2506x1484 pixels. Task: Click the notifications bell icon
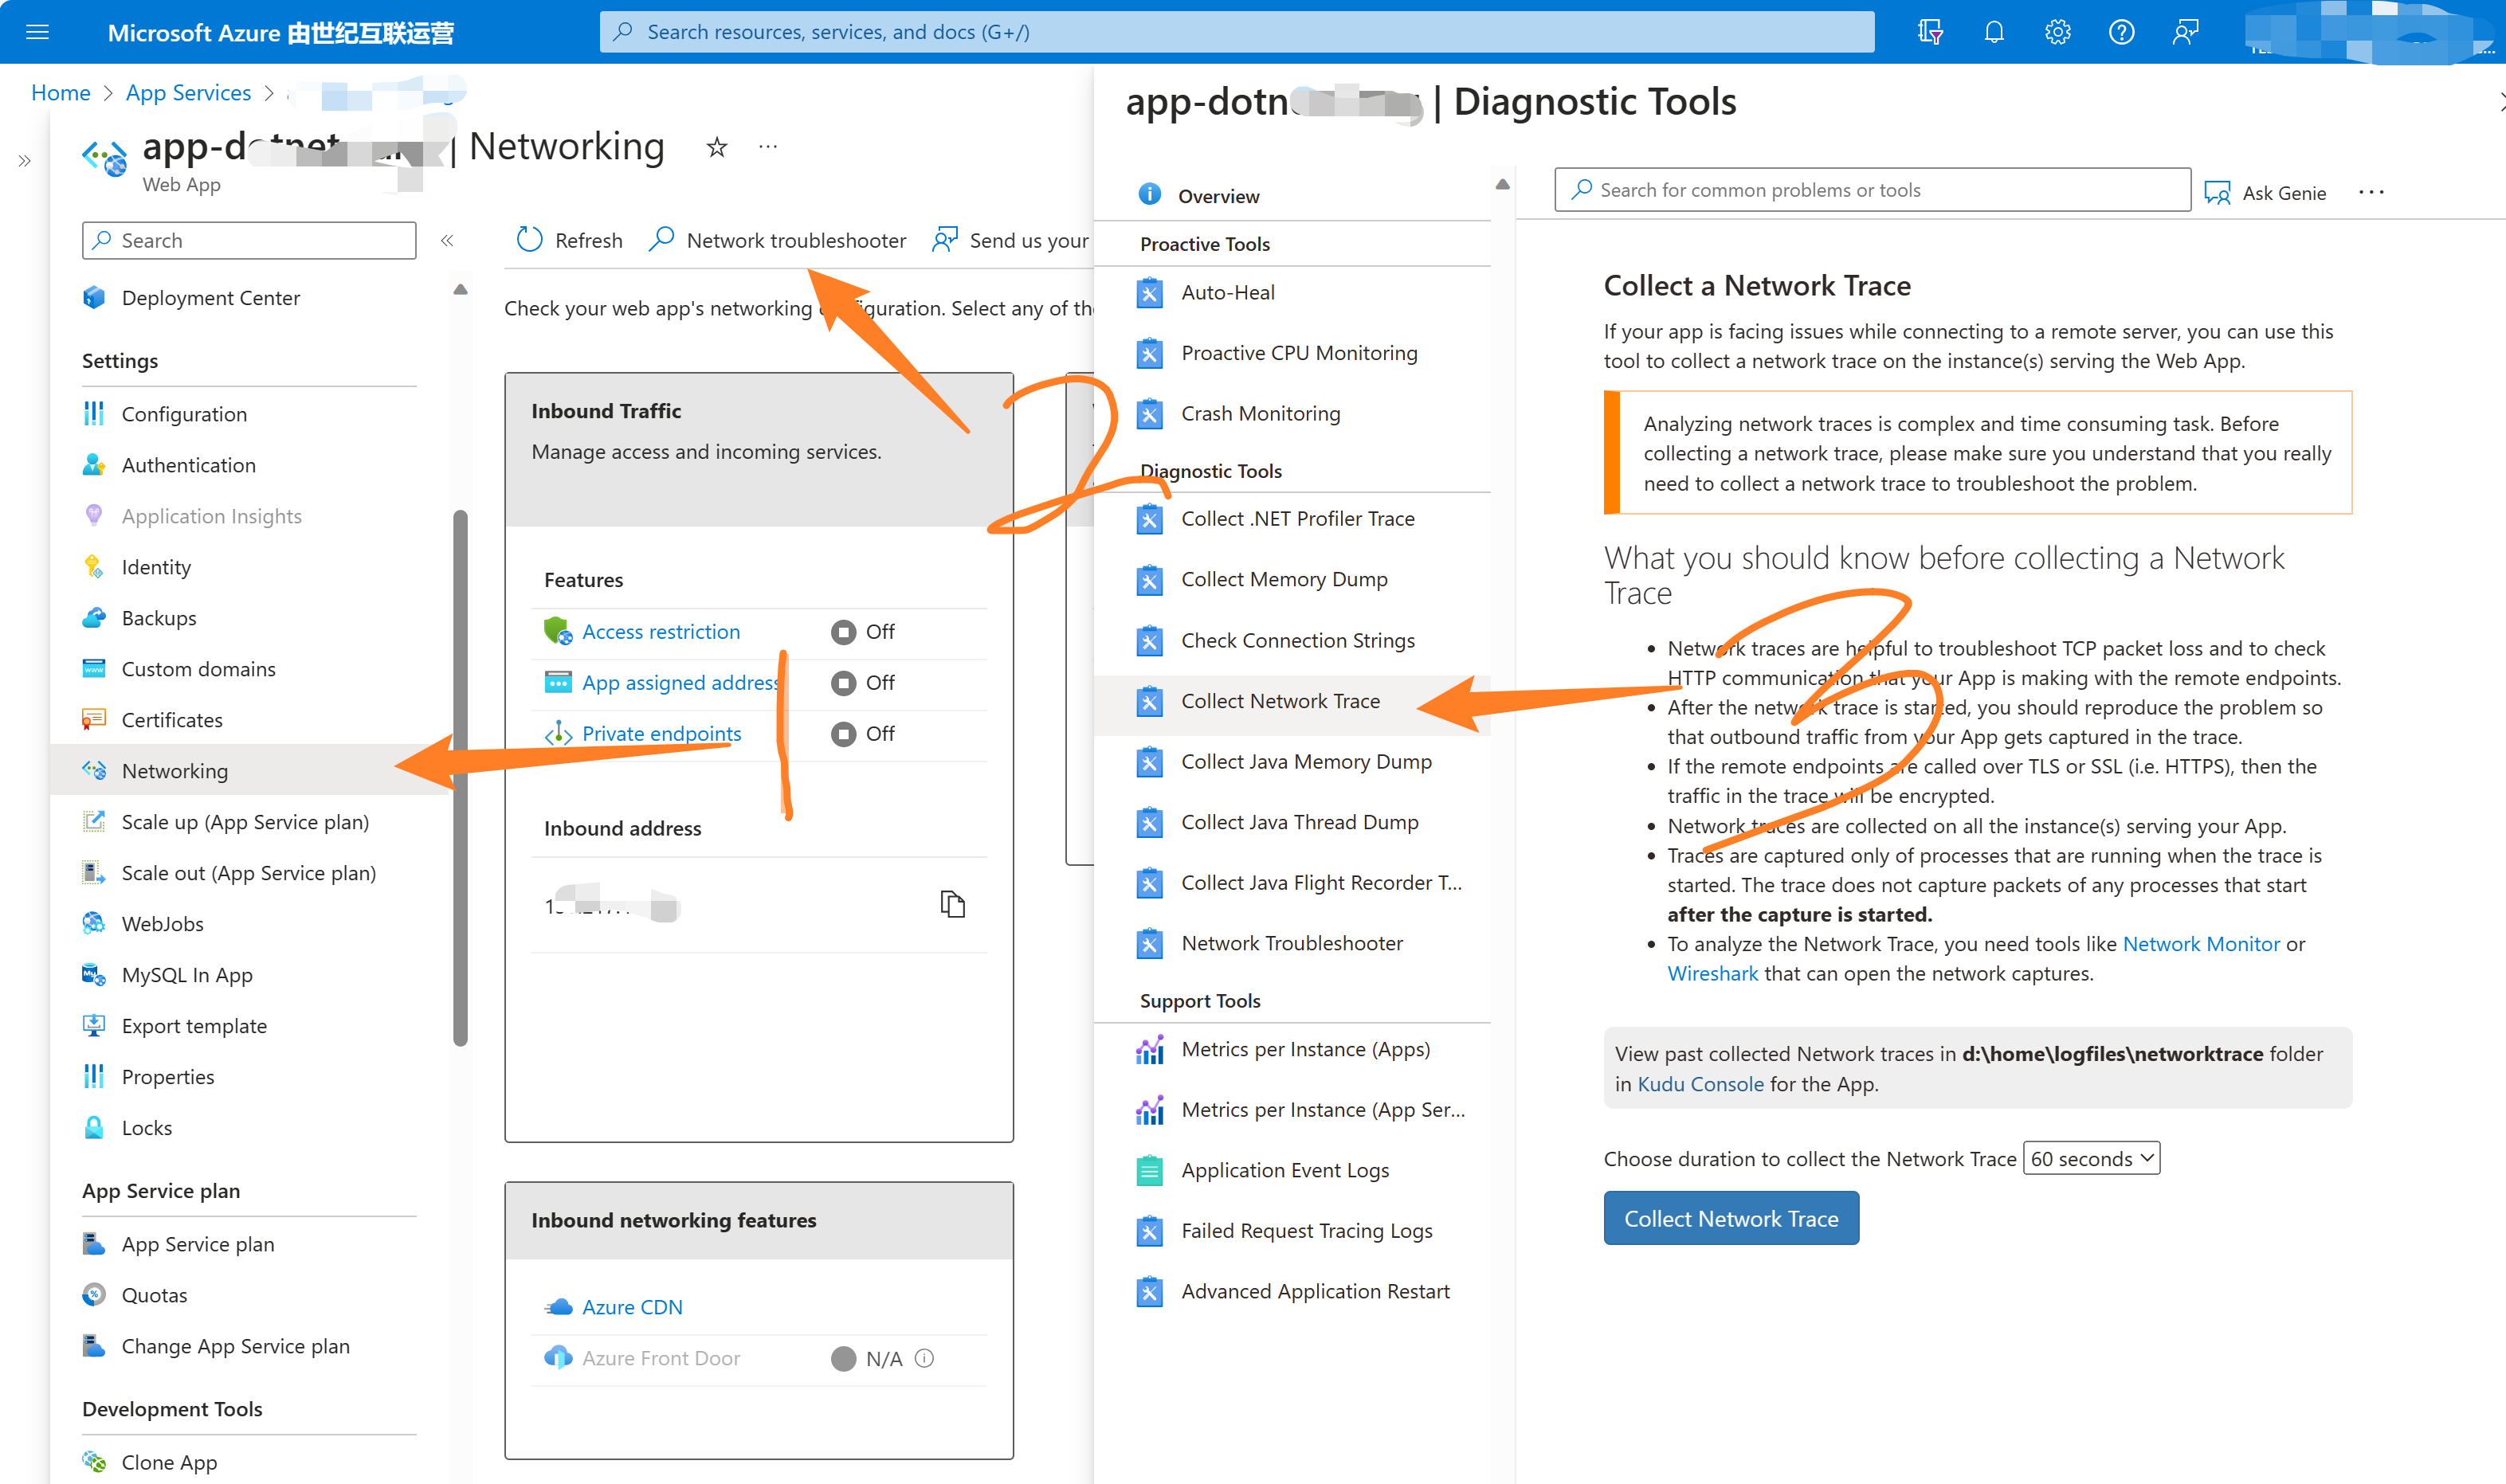(1993, 32)
